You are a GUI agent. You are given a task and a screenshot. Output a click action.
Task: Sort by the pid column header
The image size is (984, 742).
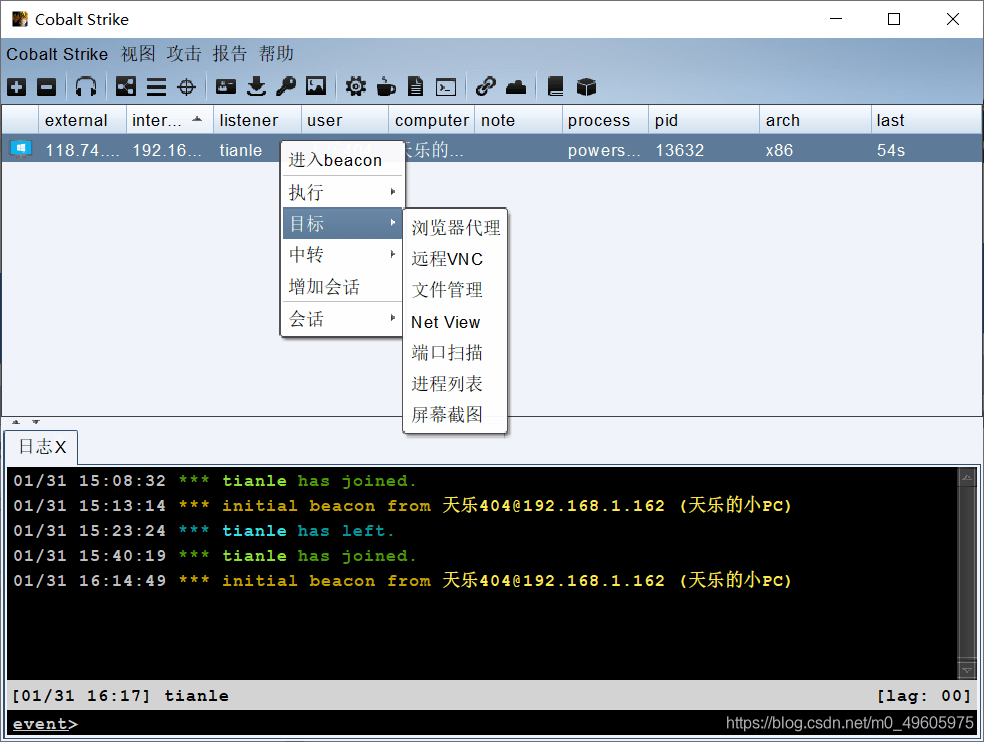coord(704,120)
